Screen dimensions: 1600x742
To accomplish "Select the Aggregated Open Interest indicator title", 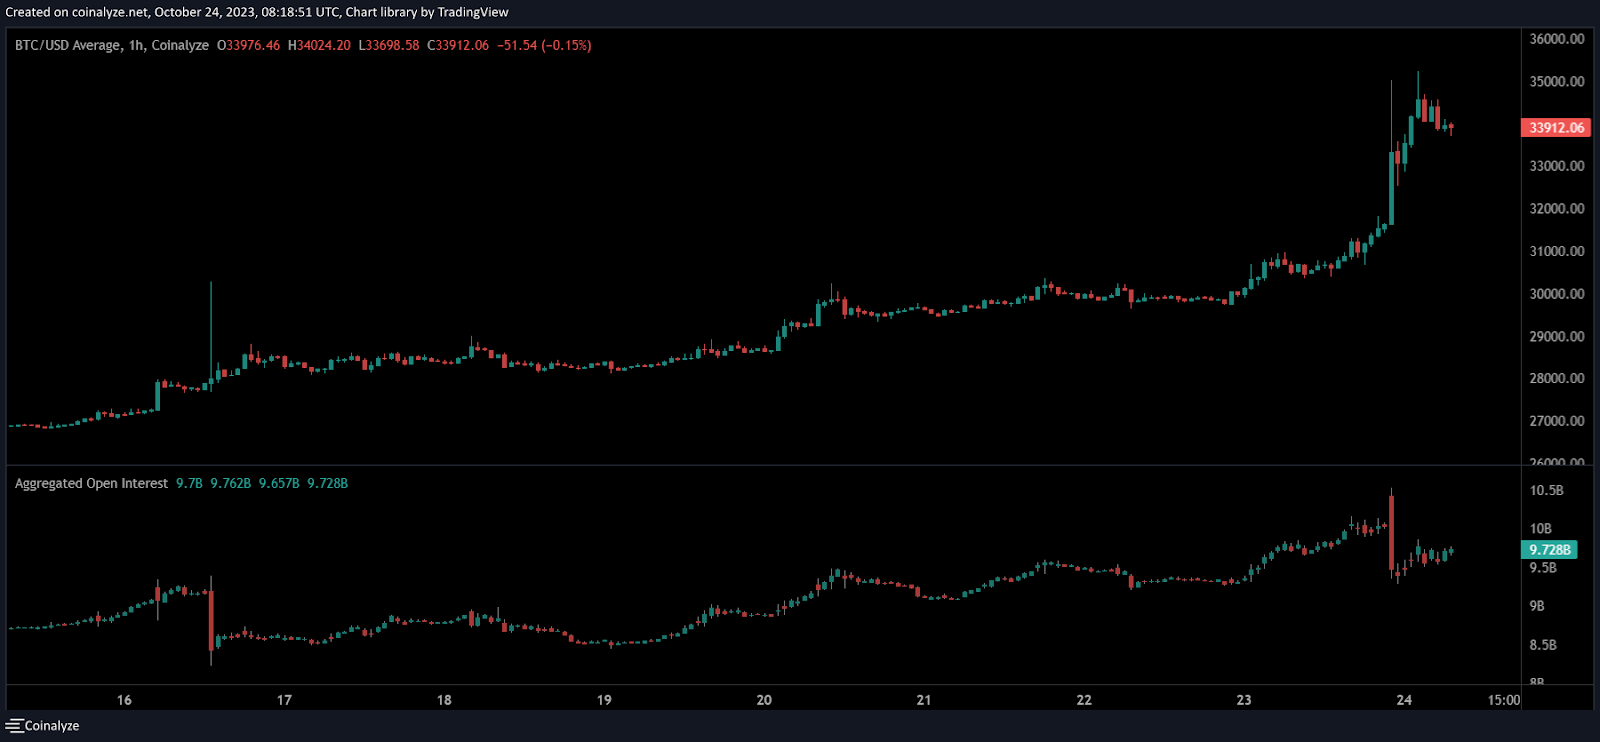I will point(91,483).
